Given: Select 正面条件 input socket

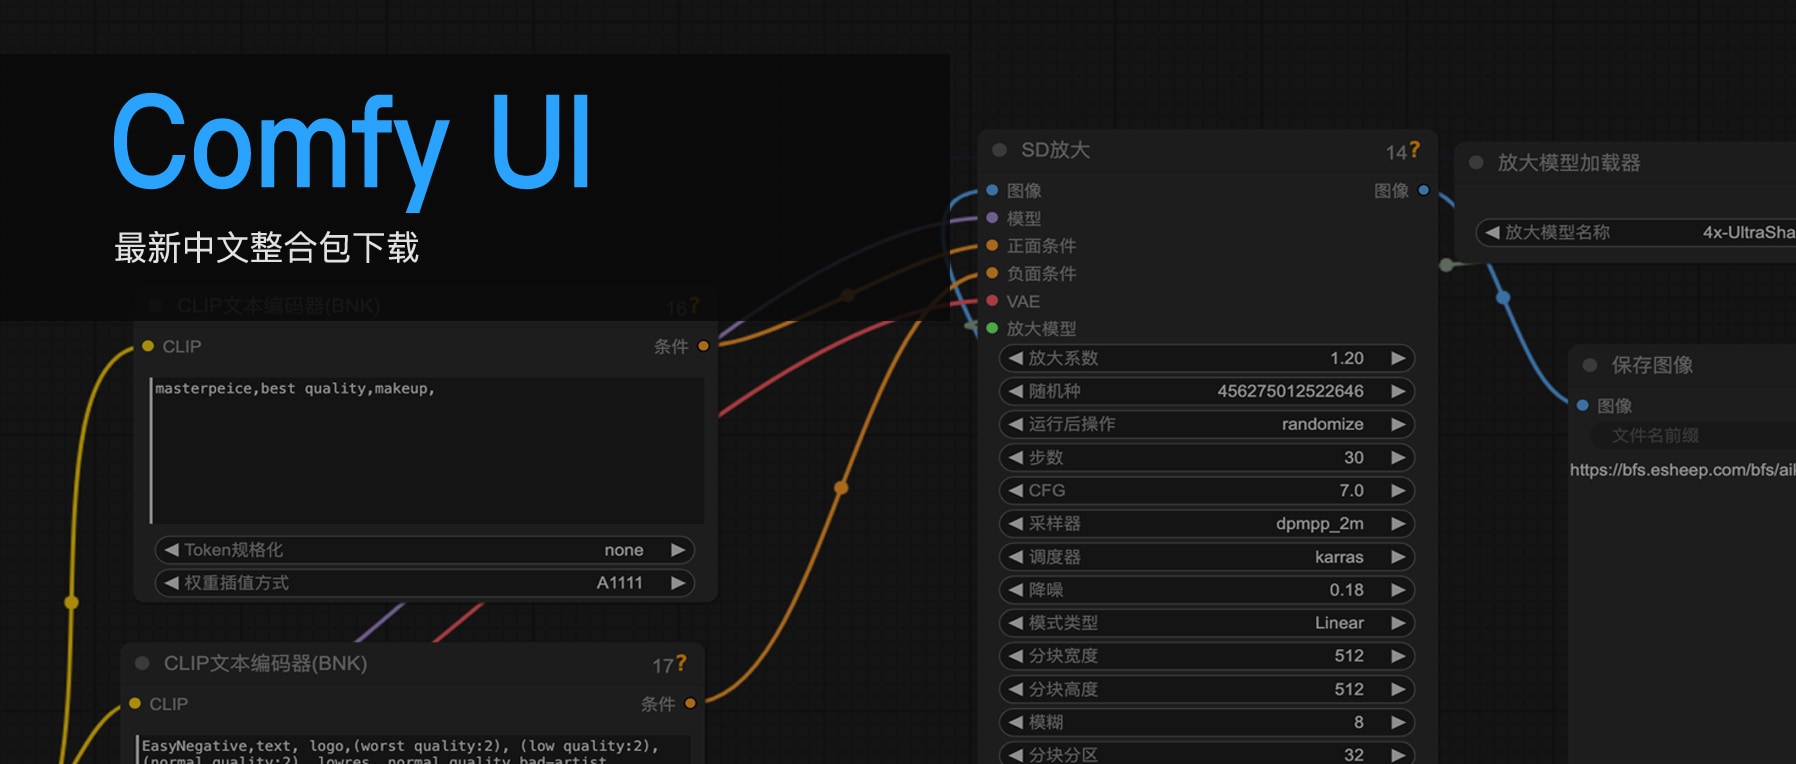Looking at the screenshot, I should coord(992,245).
